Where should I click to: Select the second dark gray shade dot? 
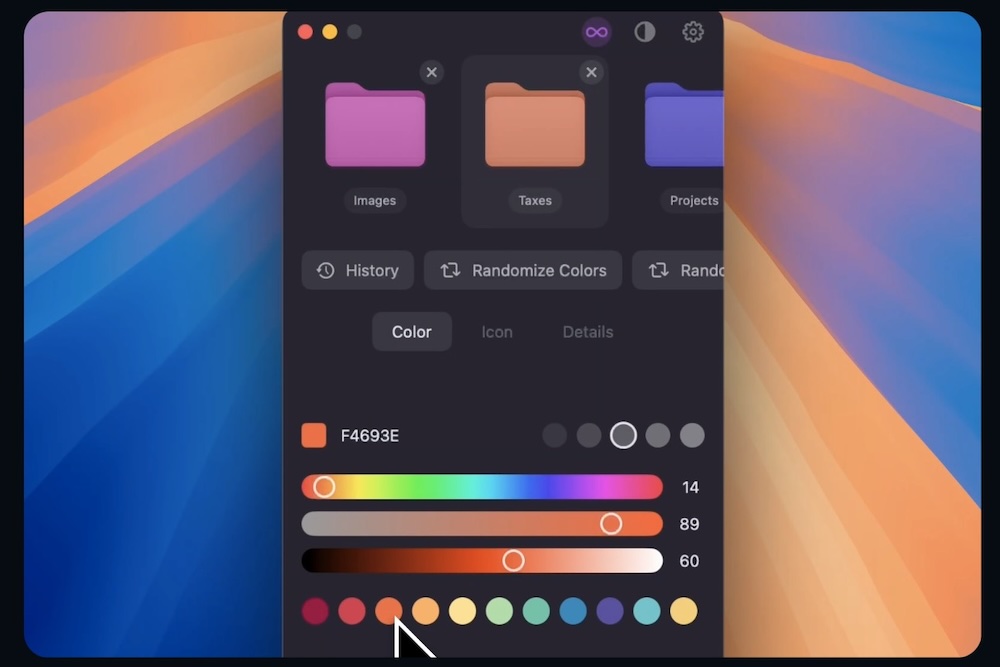(x=589, y=436)
